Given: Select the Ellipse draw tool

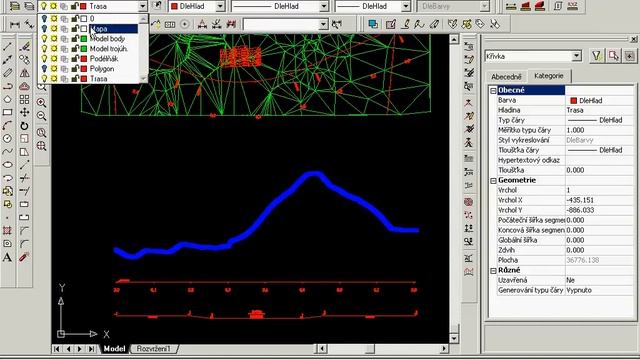Looking at the screenshot, I should 7,164.
